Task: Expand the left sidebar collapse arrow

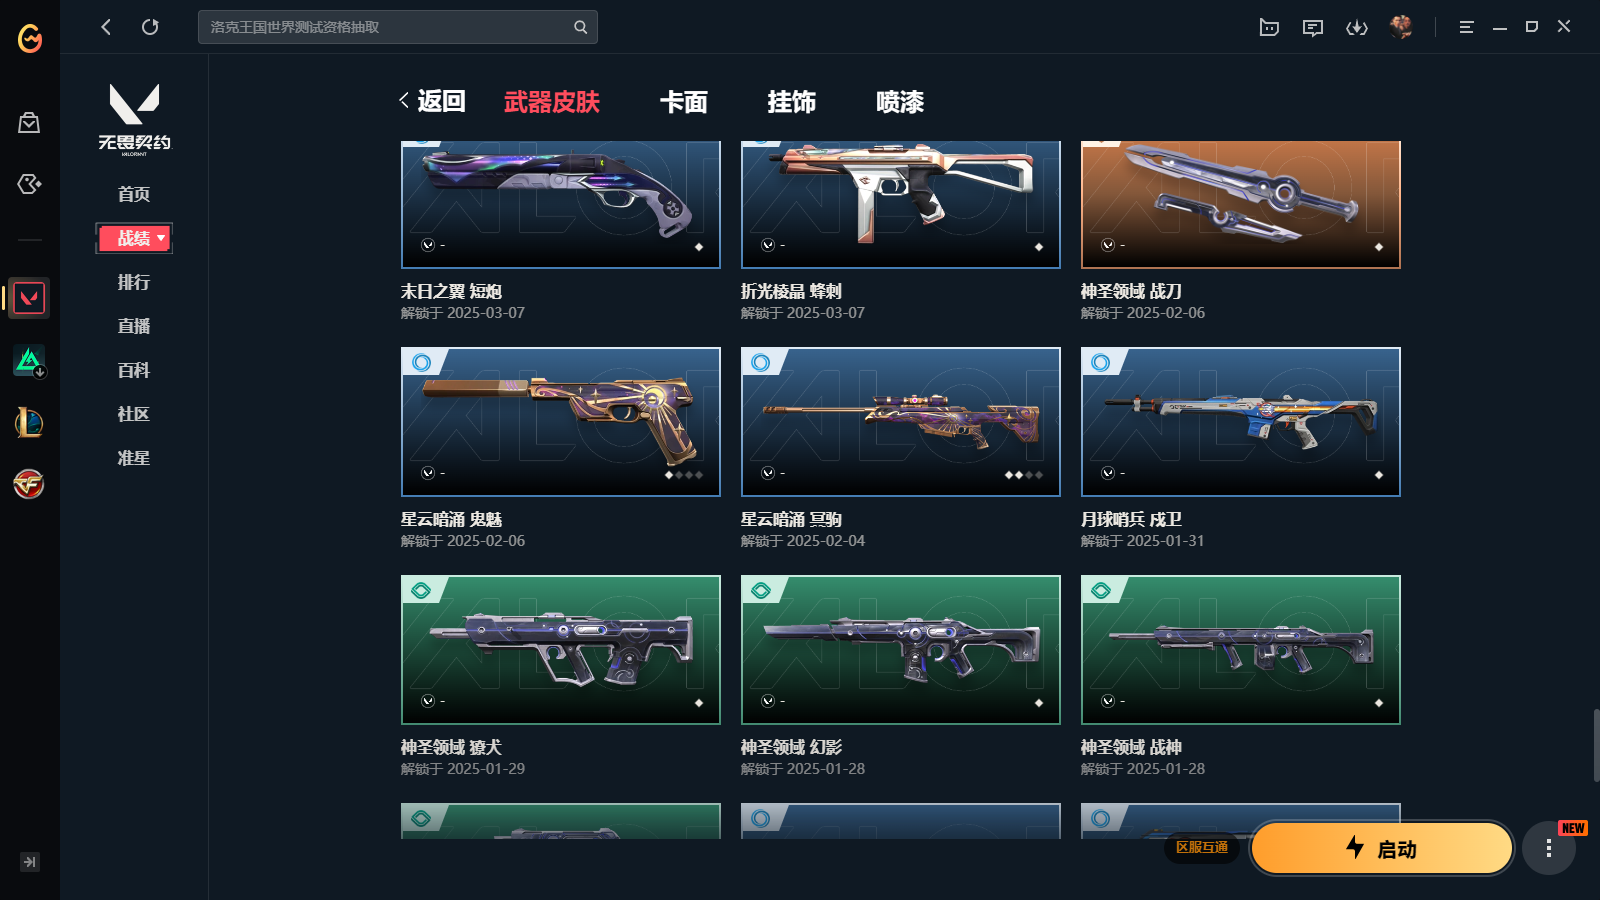Action: (30, 862)
